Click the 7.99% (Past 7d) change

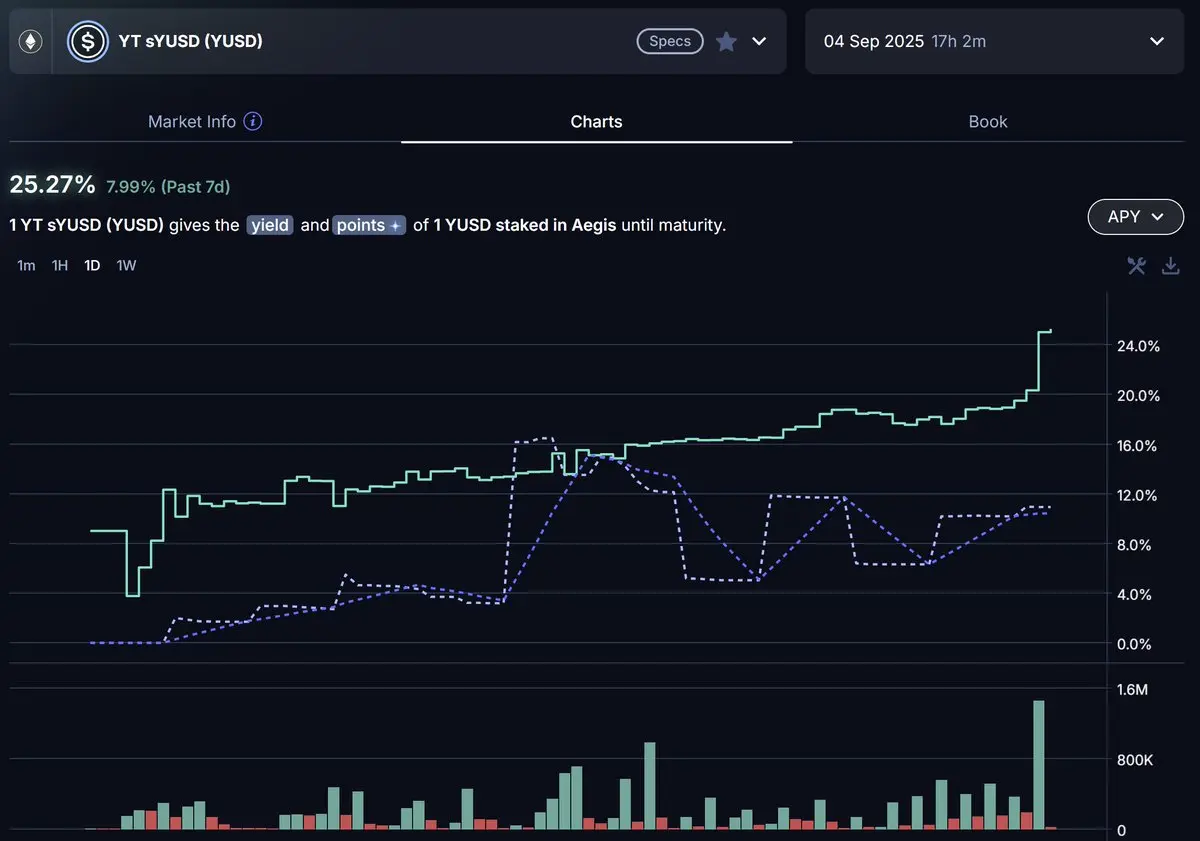pyautogui.click(x=168, y=186)
